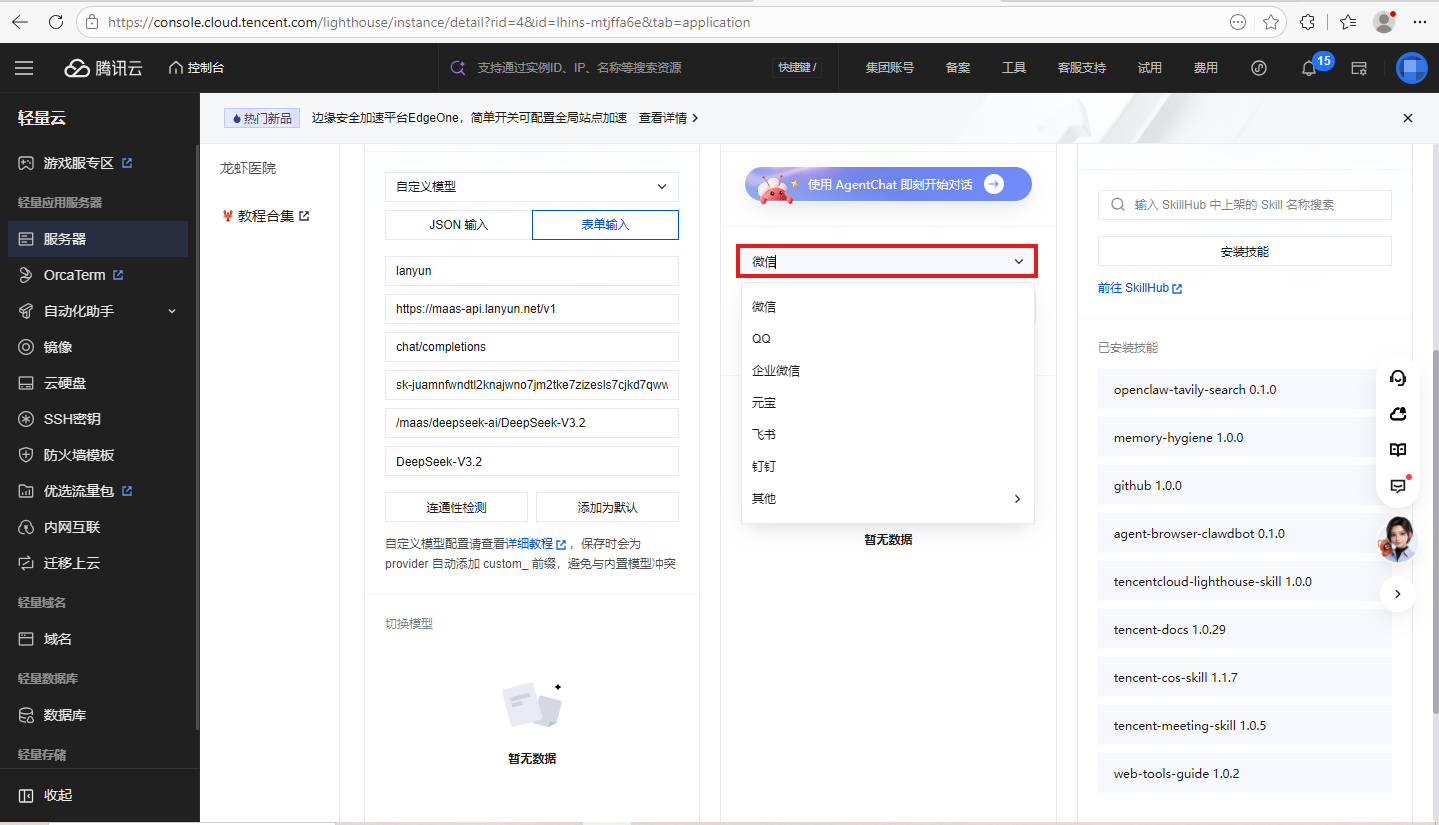
Task: Select 龙虾医院 in left menu
Action: pyautogui.click(x=248, y=168)
